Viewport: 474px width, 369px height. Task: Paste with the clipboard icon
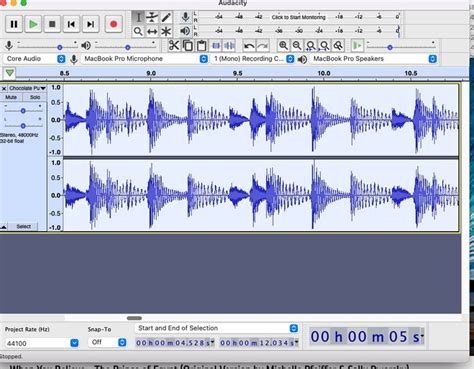click(x=201, y=45)
